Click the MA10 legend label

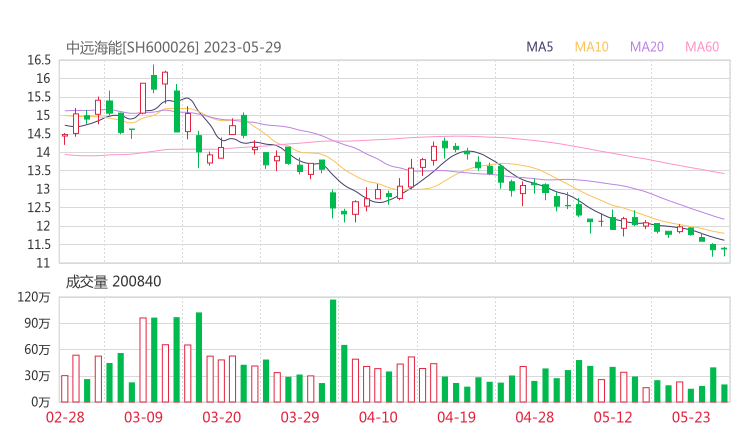tap(591, 47)
